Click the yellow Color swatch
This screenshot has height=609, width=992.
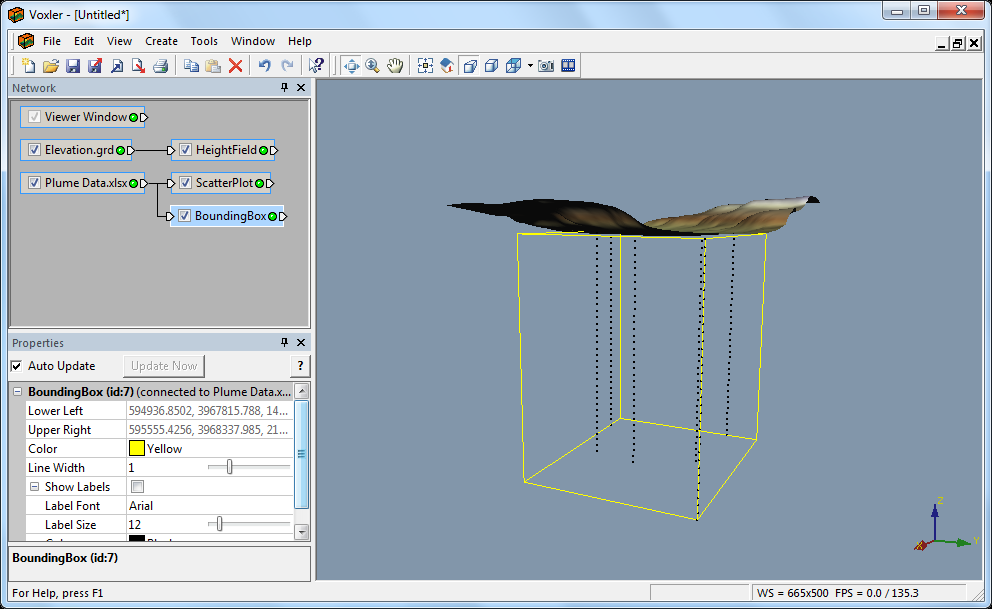pos(137,448)
